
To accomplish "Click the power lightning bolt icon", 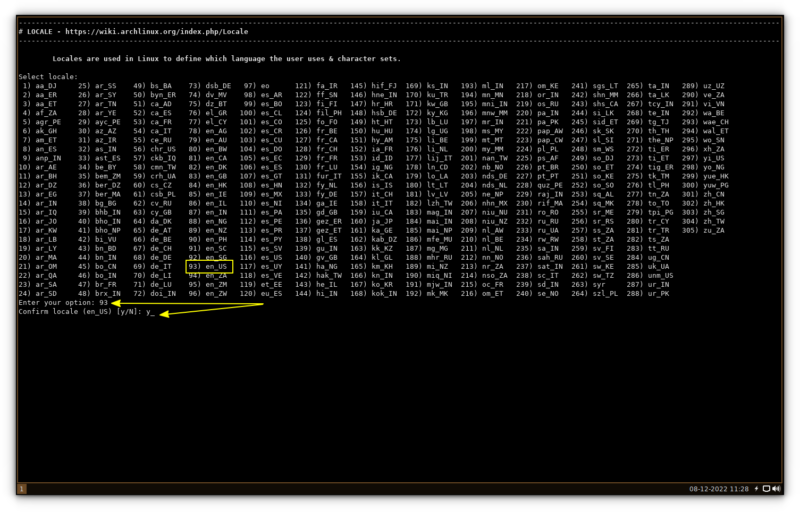I will [x=756, y=489].
